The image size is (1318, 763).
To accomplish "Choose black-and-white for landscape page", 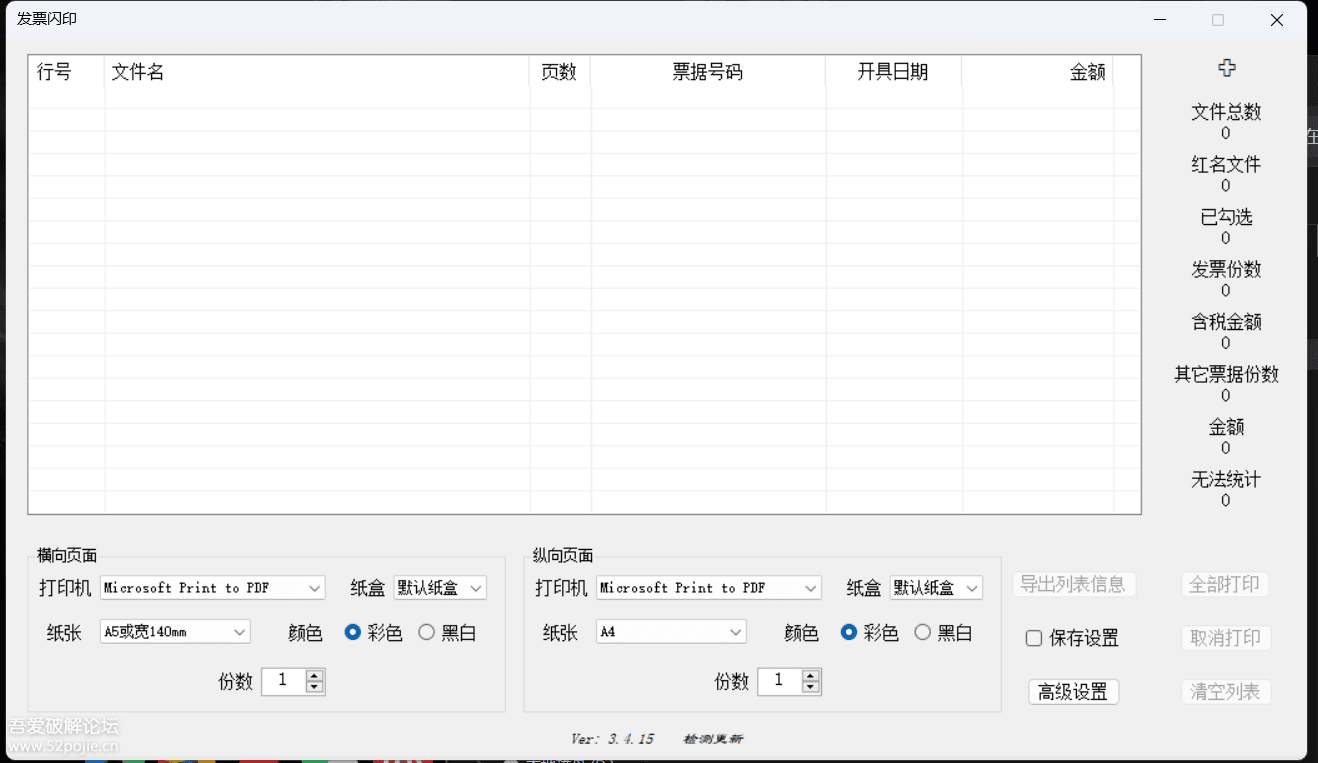I will (x=427, y=633).
